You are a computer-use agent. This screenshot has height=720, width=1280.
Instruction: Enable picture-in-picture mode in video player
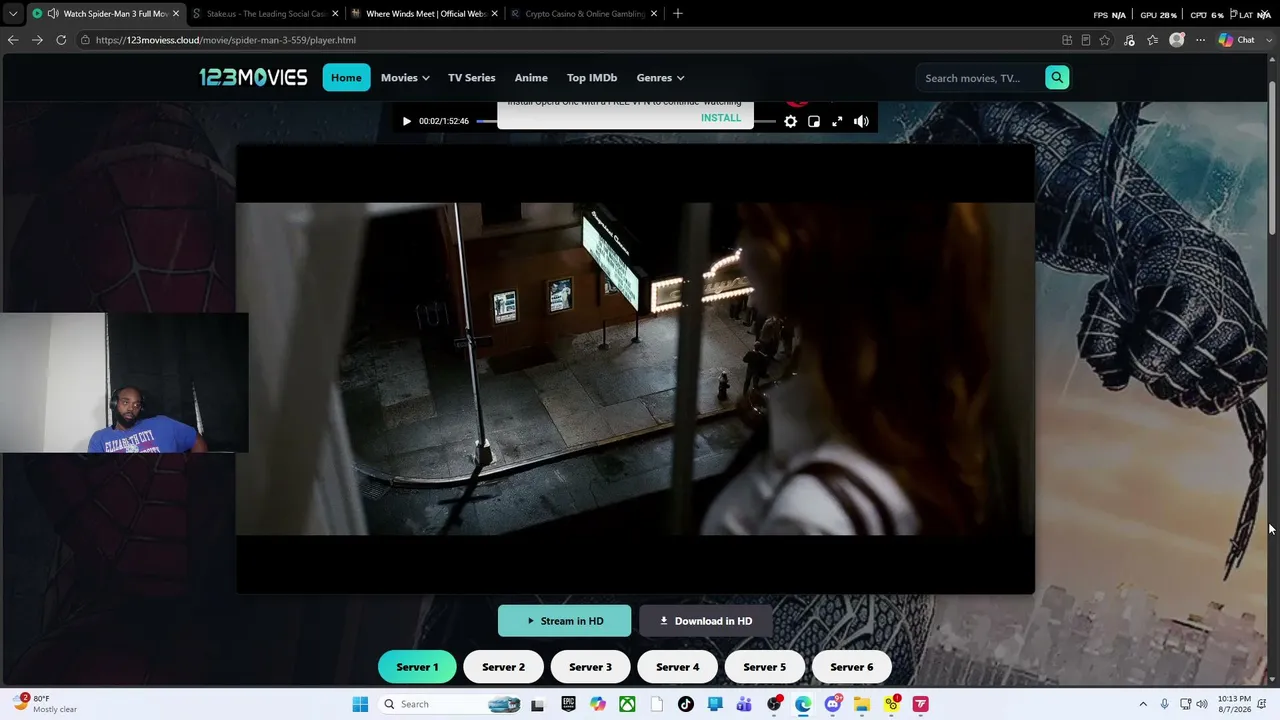coord(814,121)
